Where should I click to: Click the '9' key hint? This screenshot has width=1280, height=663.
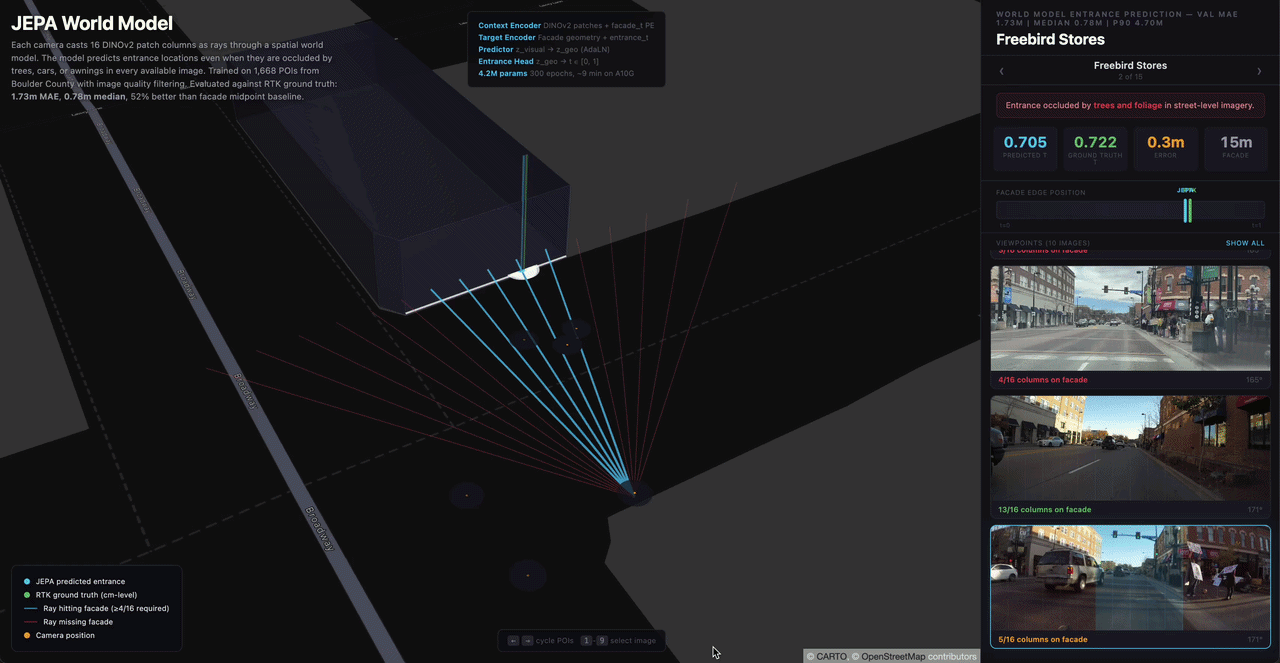click(x=602, y=640)
